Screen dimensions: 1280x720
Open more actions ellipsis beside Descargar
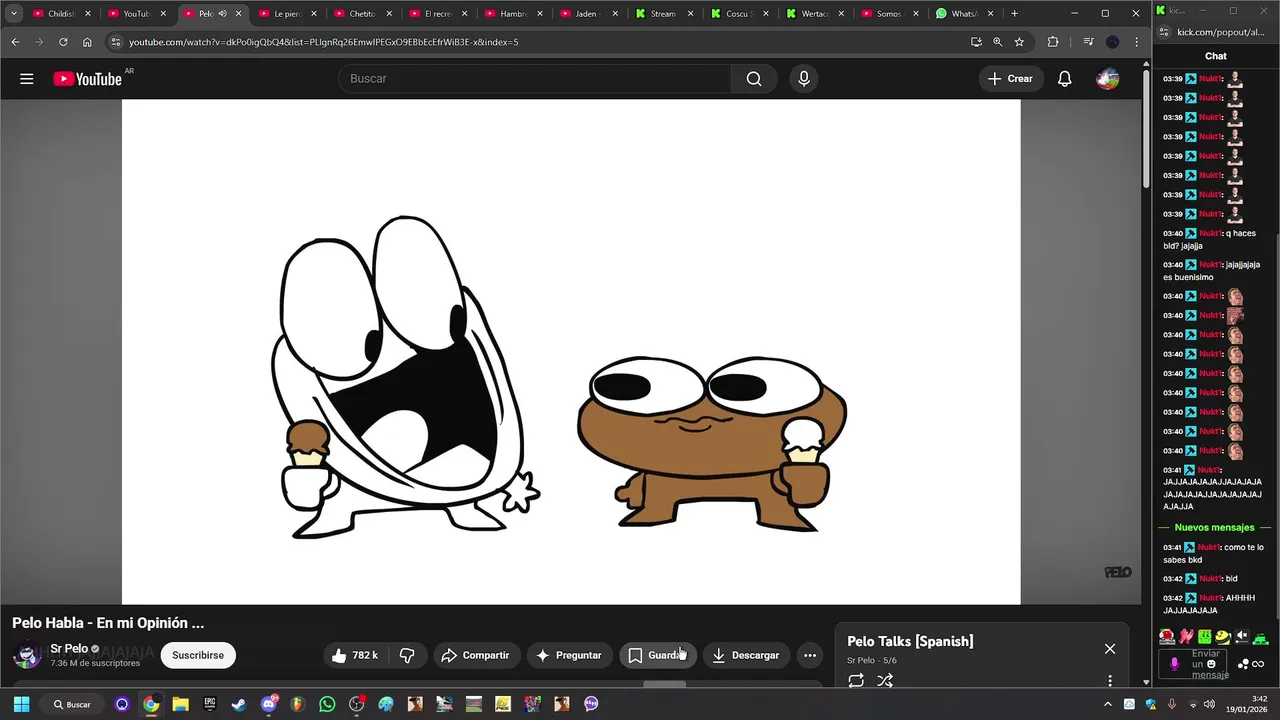click(810, 655)
